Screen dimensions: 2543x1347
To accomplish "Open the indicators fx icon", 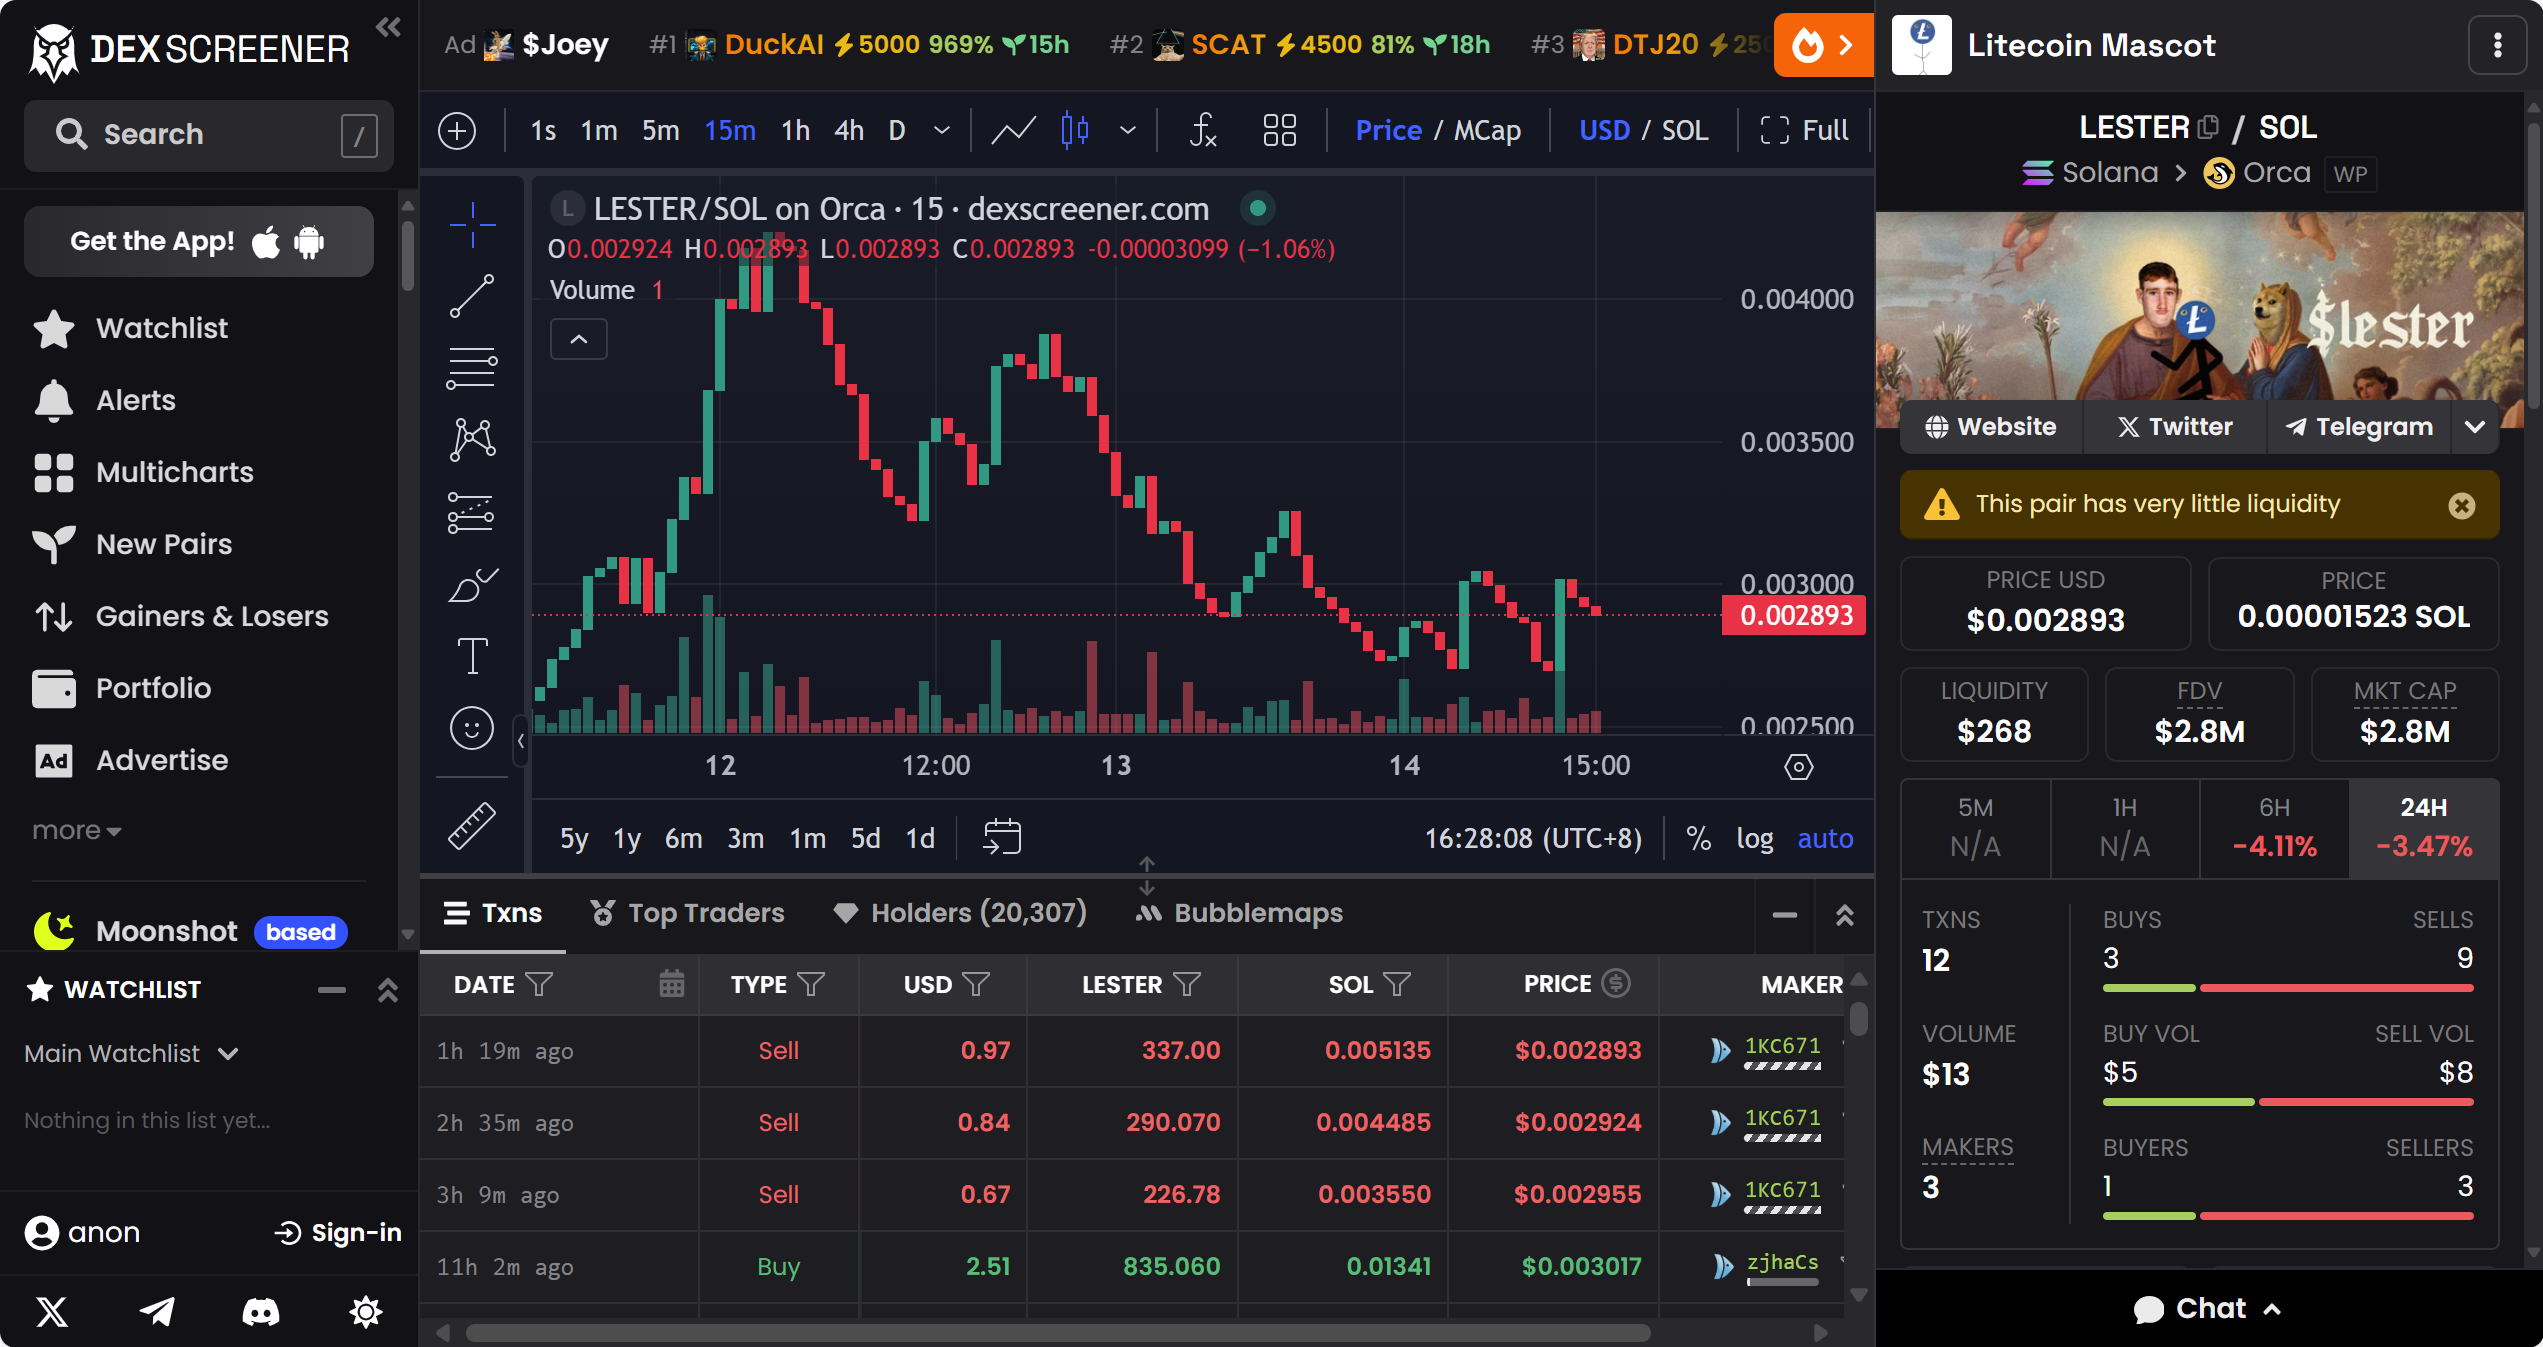I will (x=1203, y=131).
